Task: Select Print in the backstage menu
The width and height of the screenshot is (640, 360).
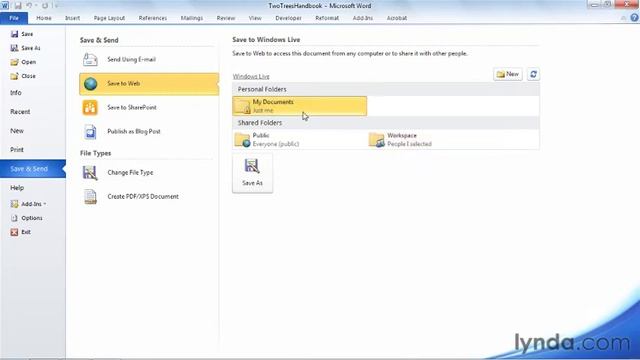Action: [x=17, y=150]
